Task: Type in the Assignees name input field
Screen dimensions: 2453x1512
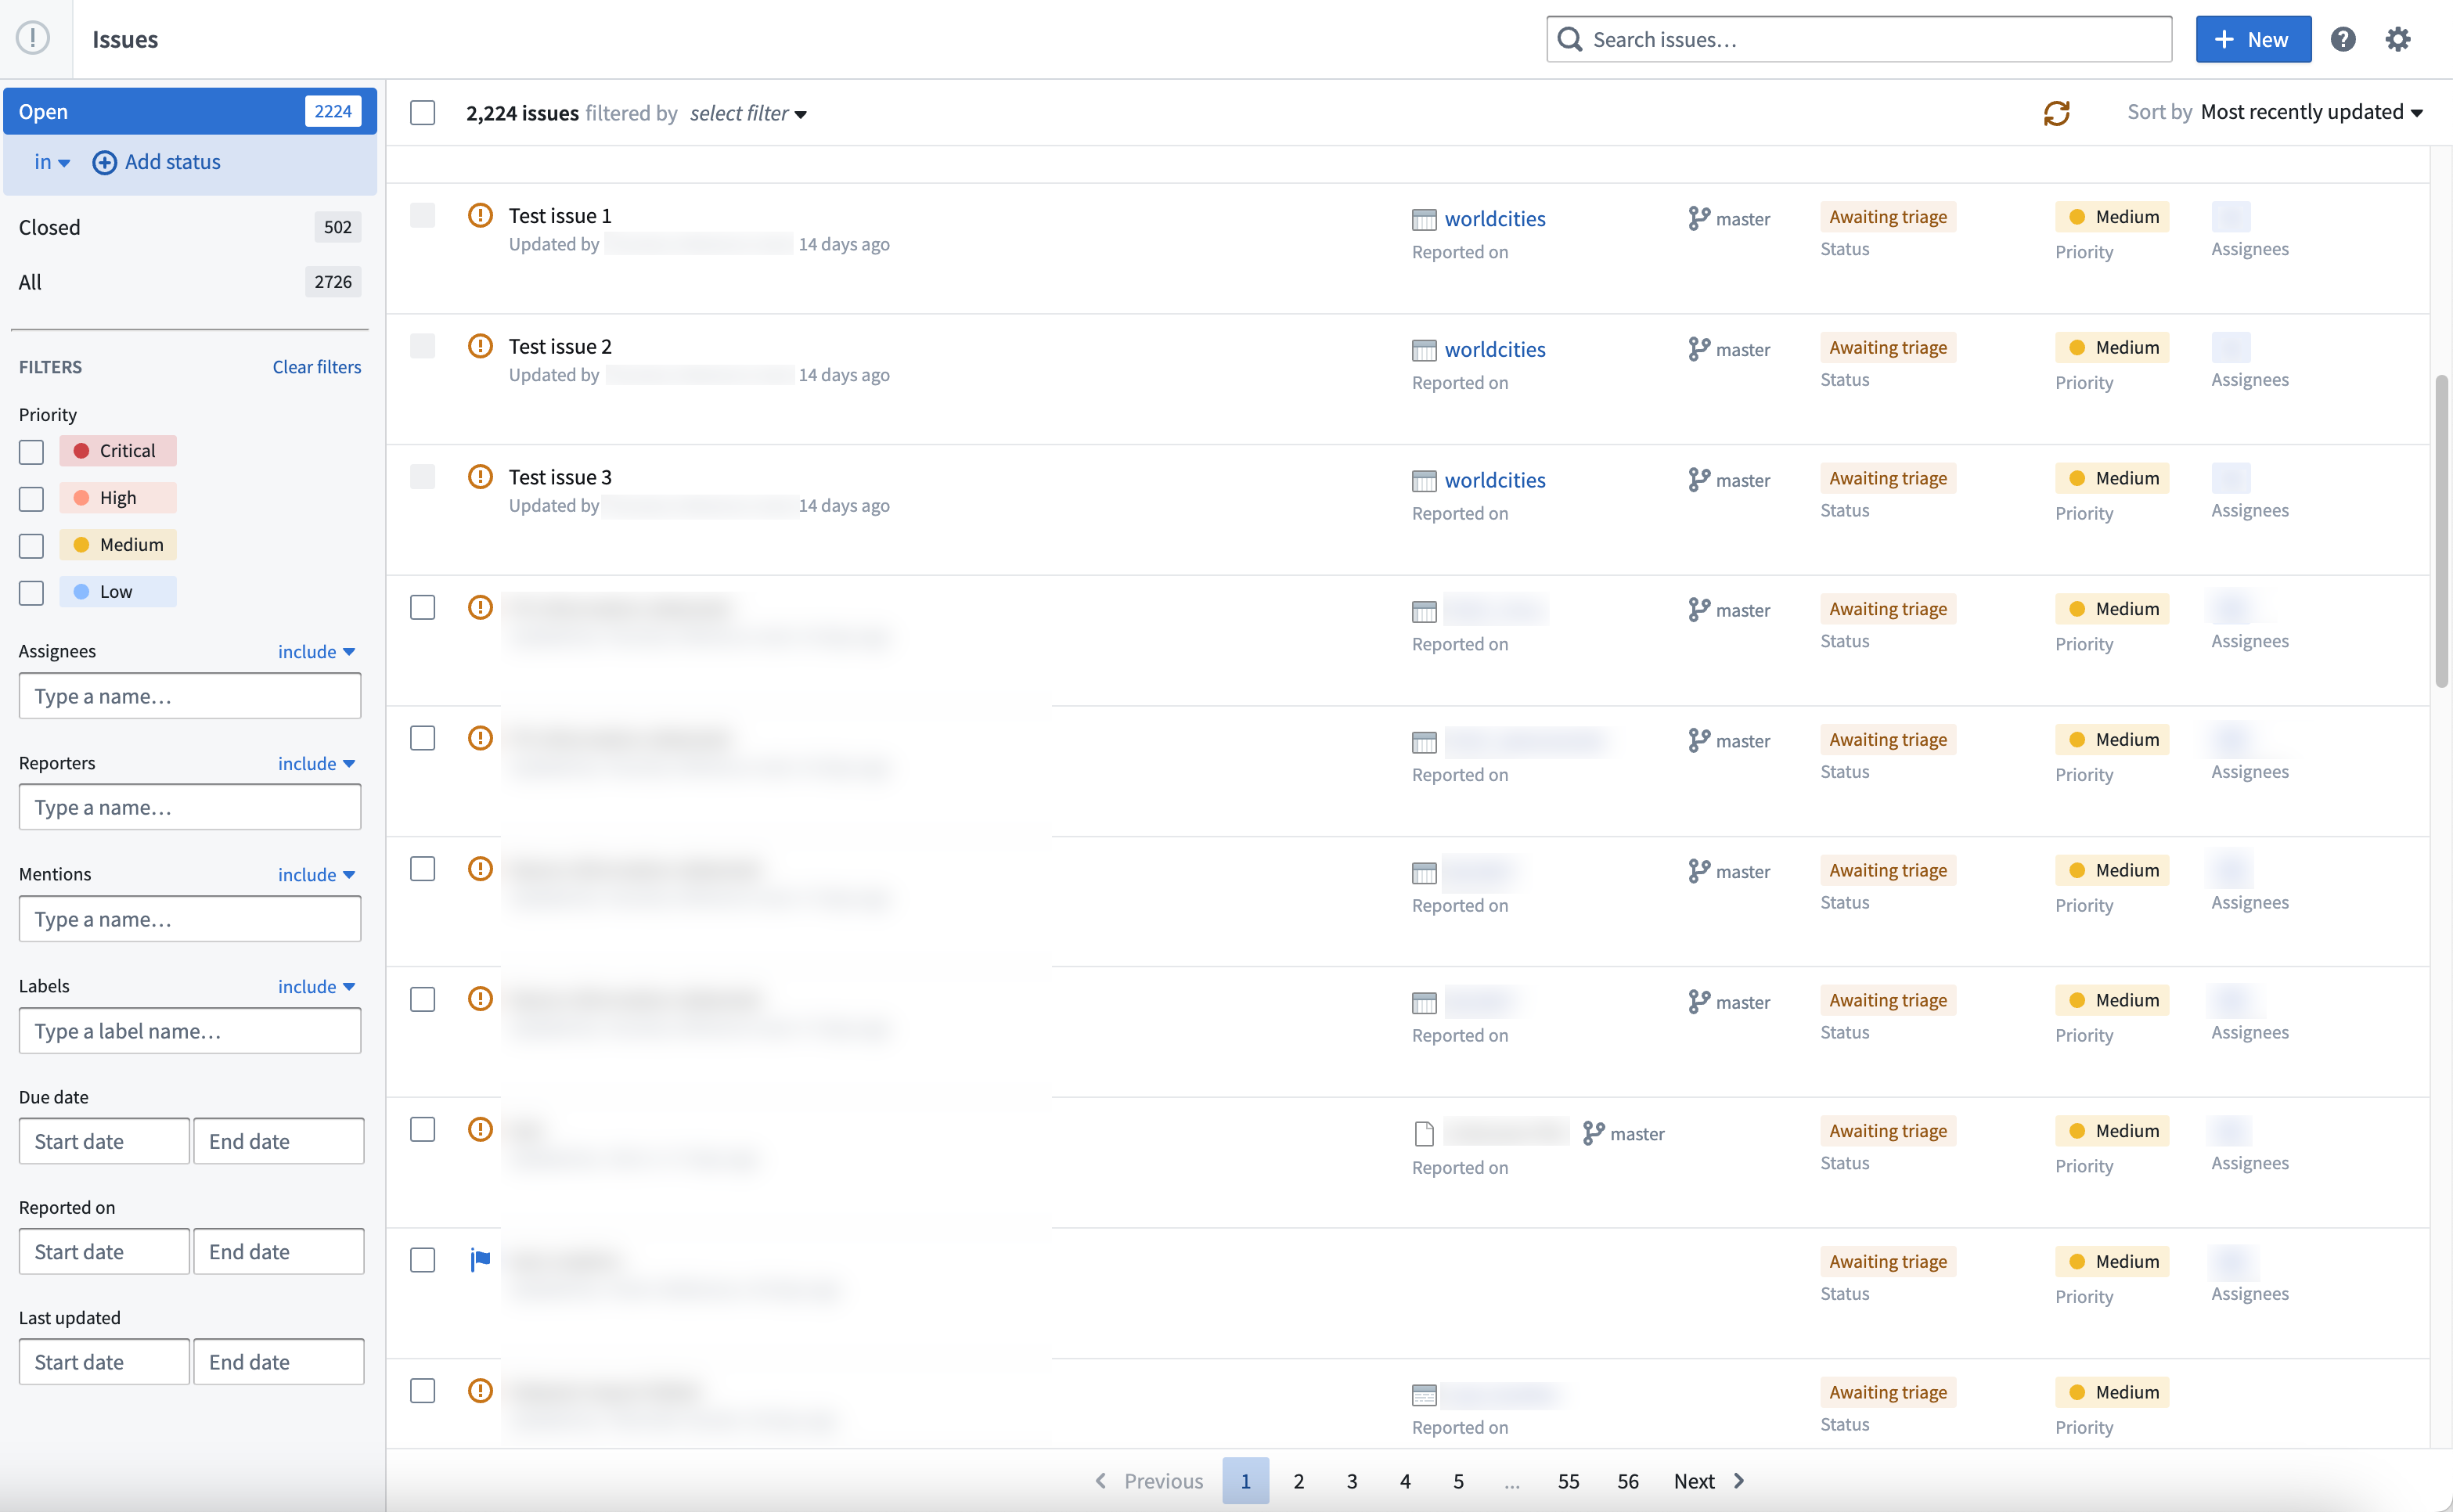Action: [x=189, y=694]
